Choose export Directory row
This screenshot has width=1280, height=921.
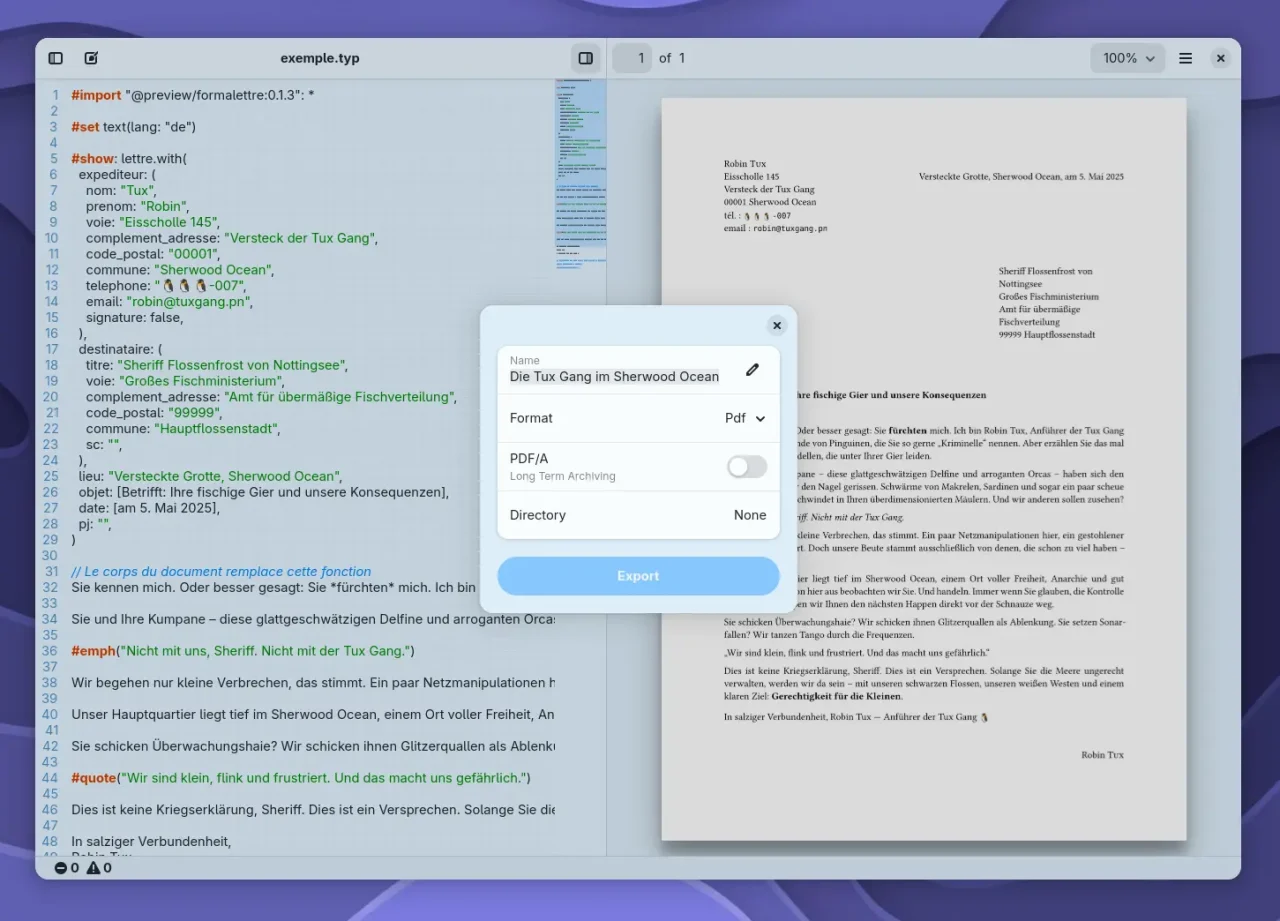click(x=638, y=515)
